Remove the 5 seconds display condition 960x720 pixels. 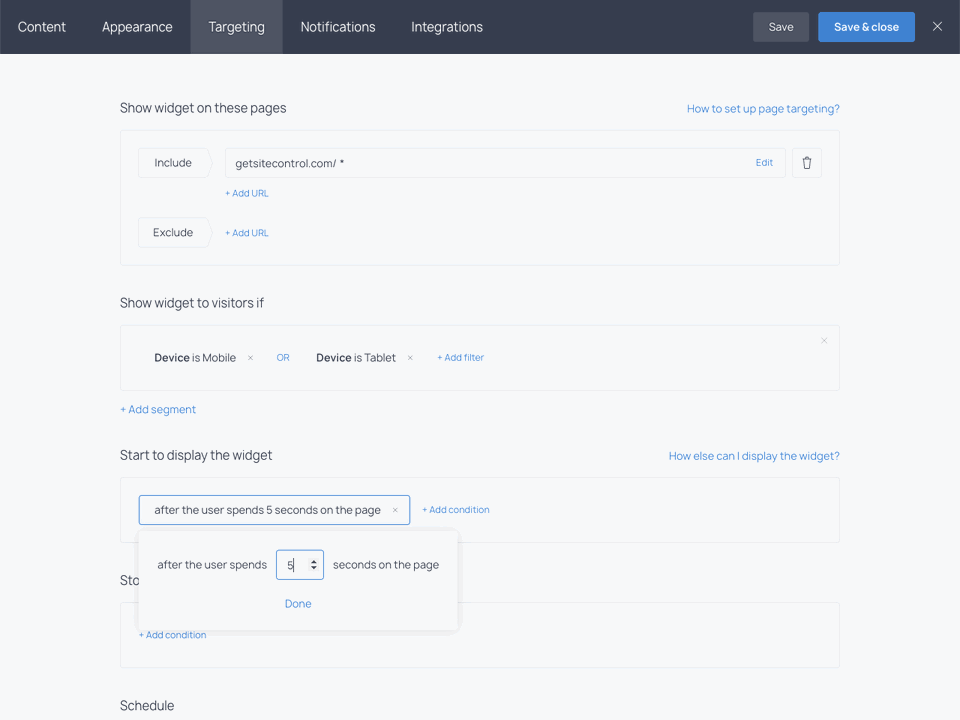(x=395, y=510)
